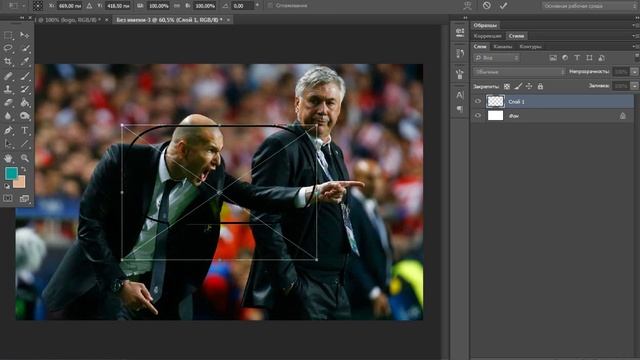Edit the width percentage field
Viewport: 640px width, 360px height.
[158, 6]
